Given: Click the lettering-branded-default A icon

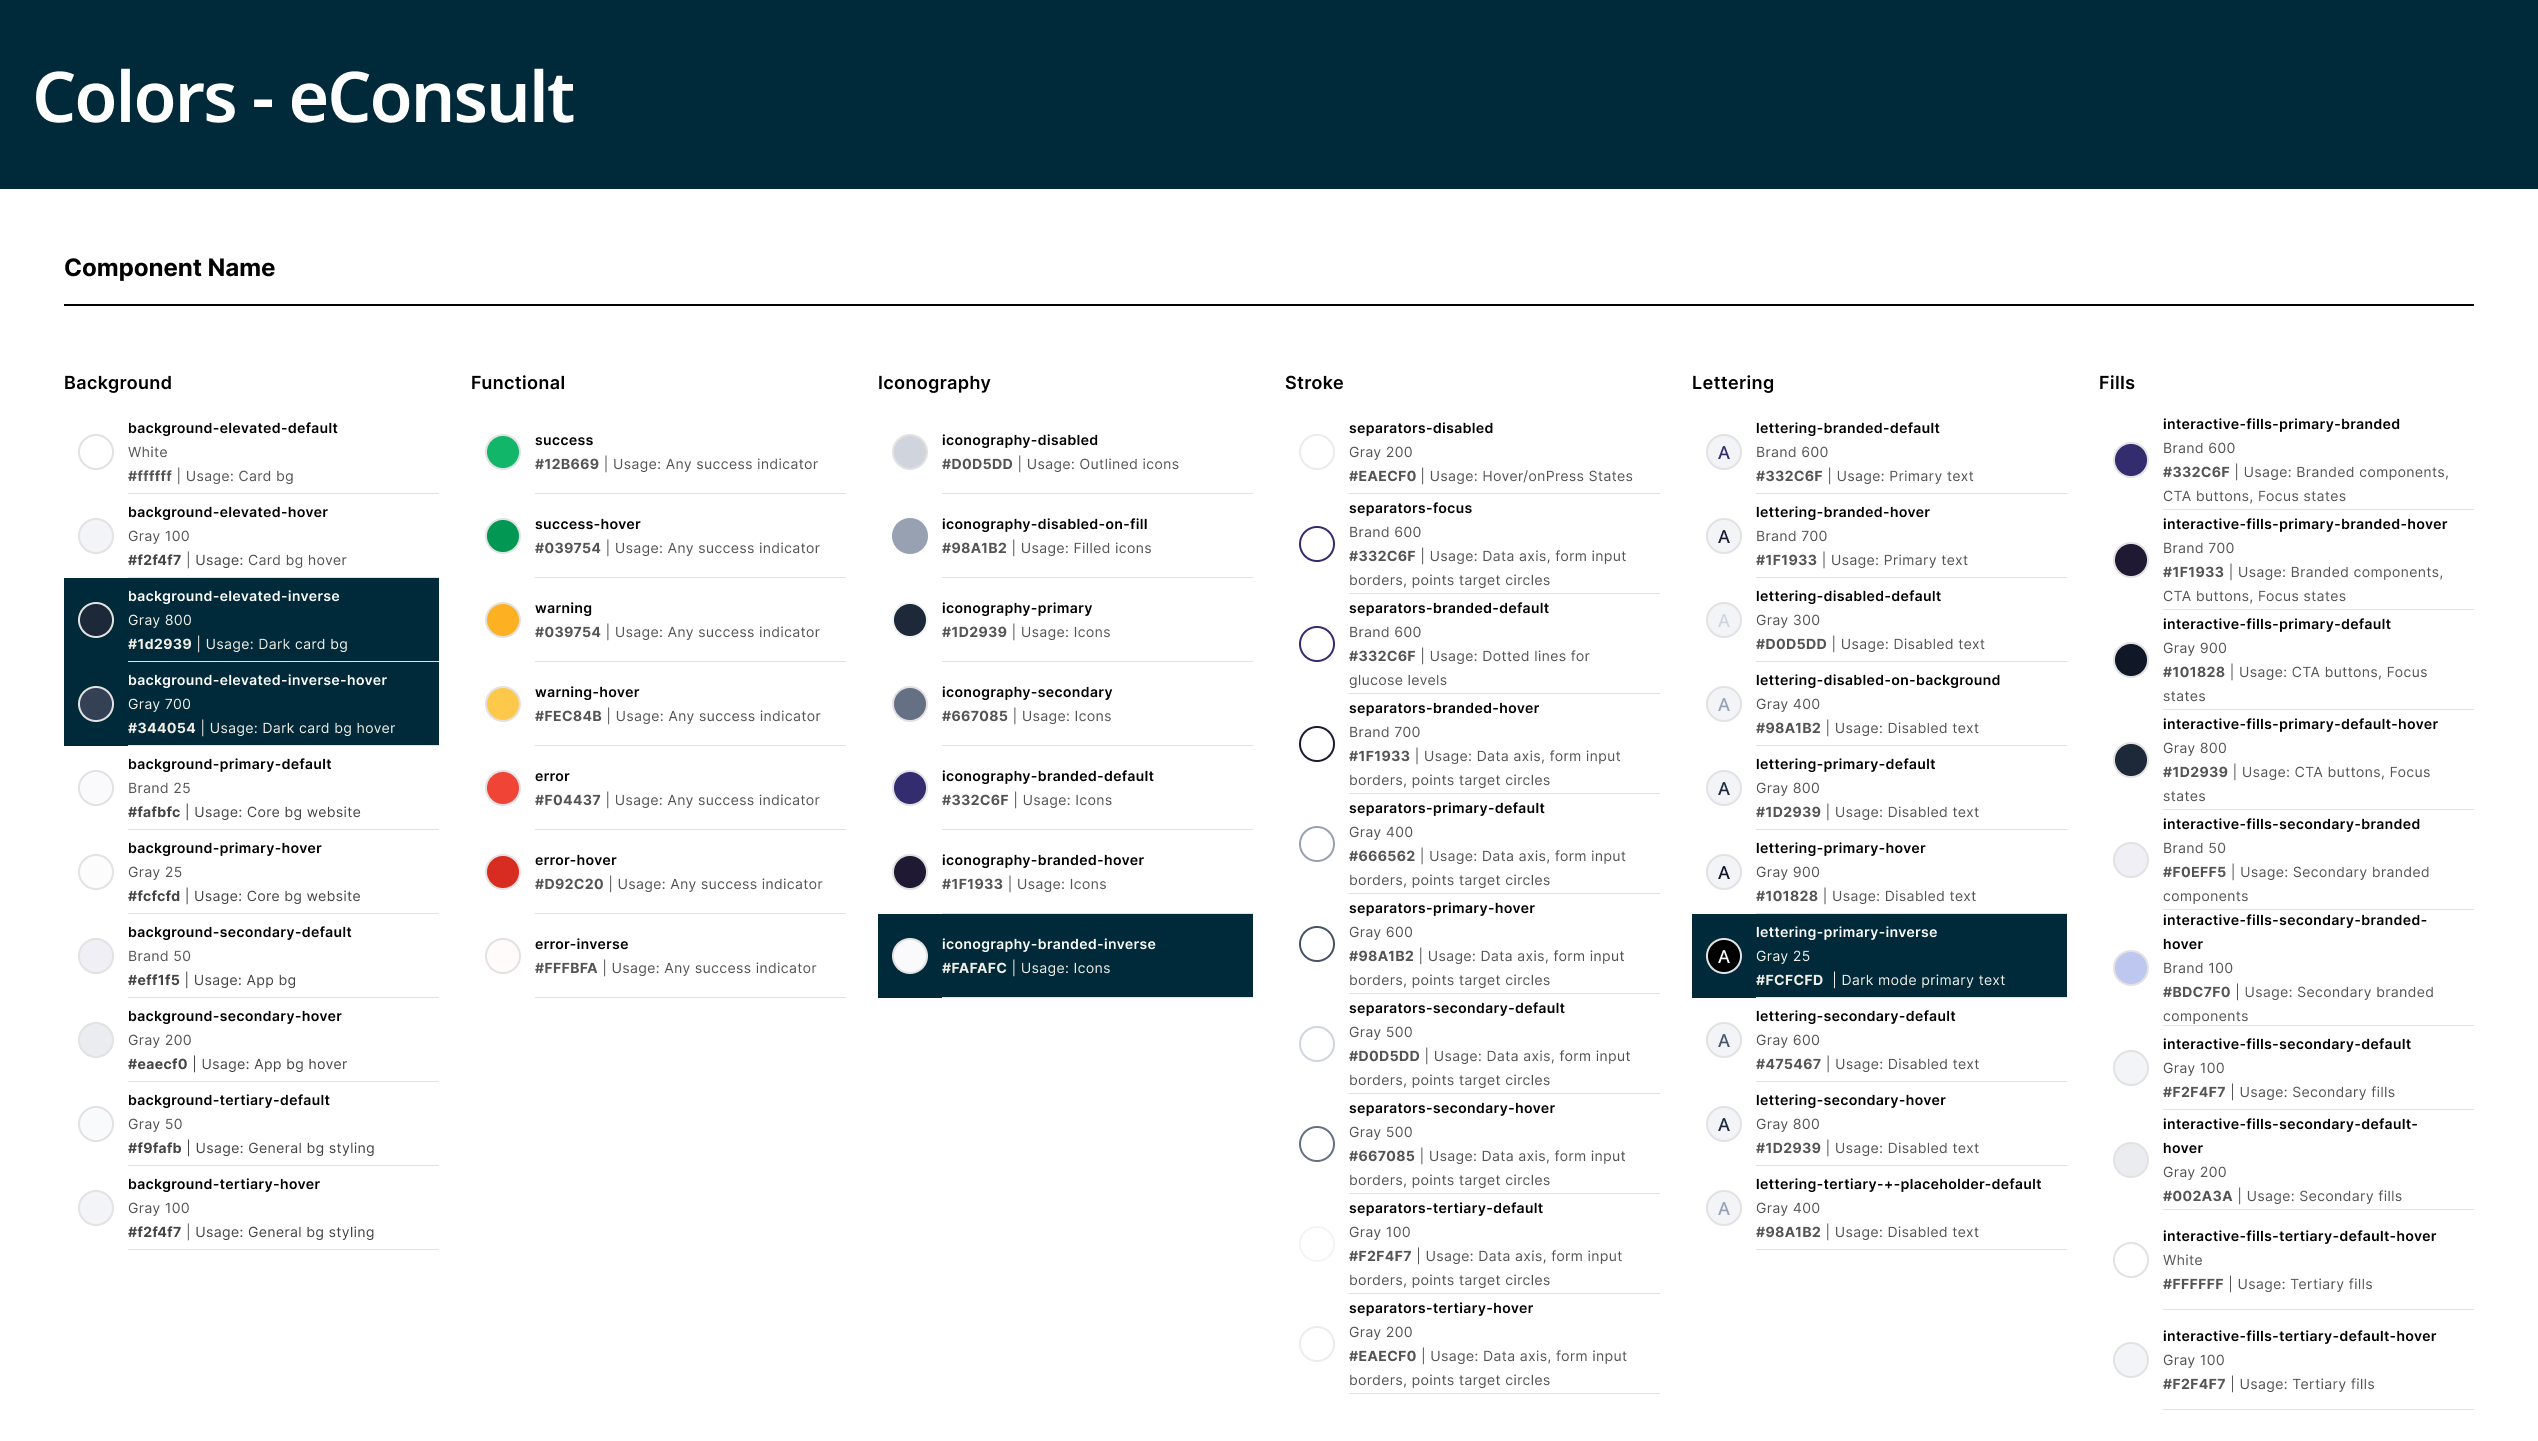Looking at the screenshot, I should 1724,452.
